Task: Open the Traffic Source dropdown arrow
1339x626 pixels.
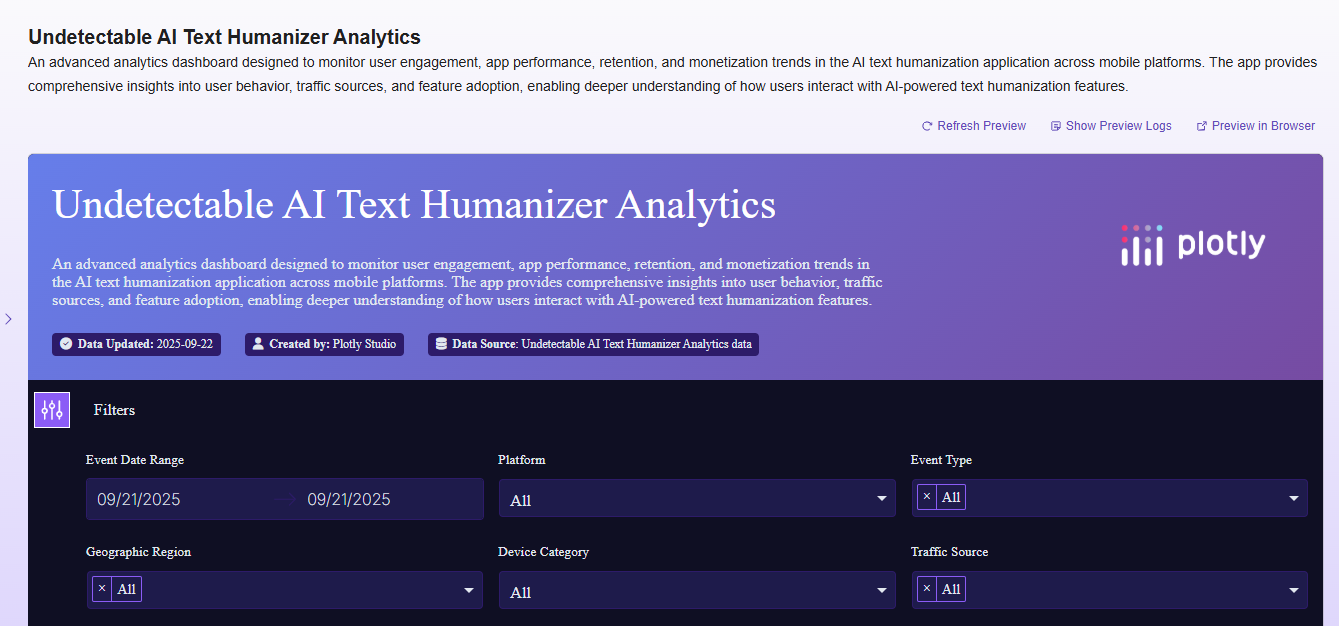Action: pos(1293,590)
